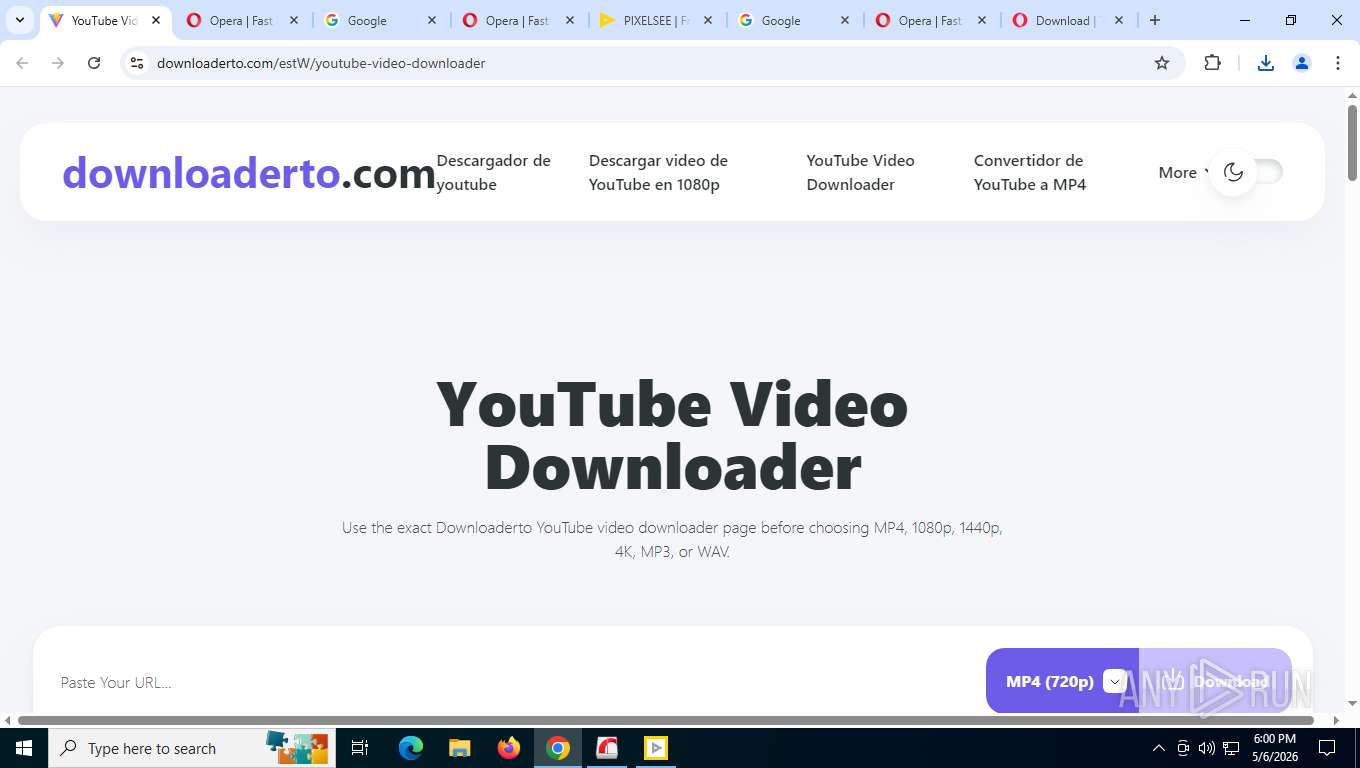Open the PIXELSEE app icon on taskbar

[656, 748]
